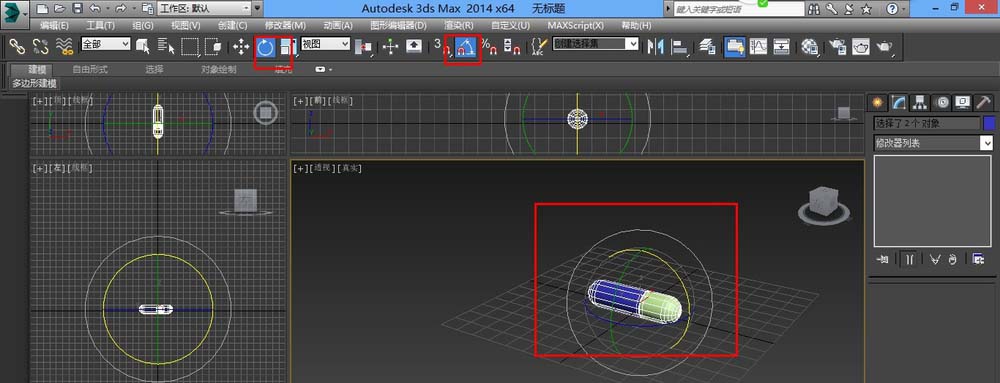The image size is (1000, 383).
Task: Toggle the Graphite Ribbon display icon
Action: point(735,47)
